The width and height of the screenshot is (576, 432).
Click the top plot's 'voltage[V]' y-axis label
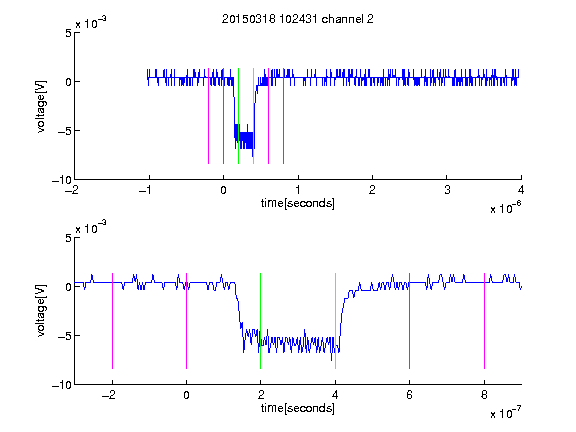coord(41,107)
